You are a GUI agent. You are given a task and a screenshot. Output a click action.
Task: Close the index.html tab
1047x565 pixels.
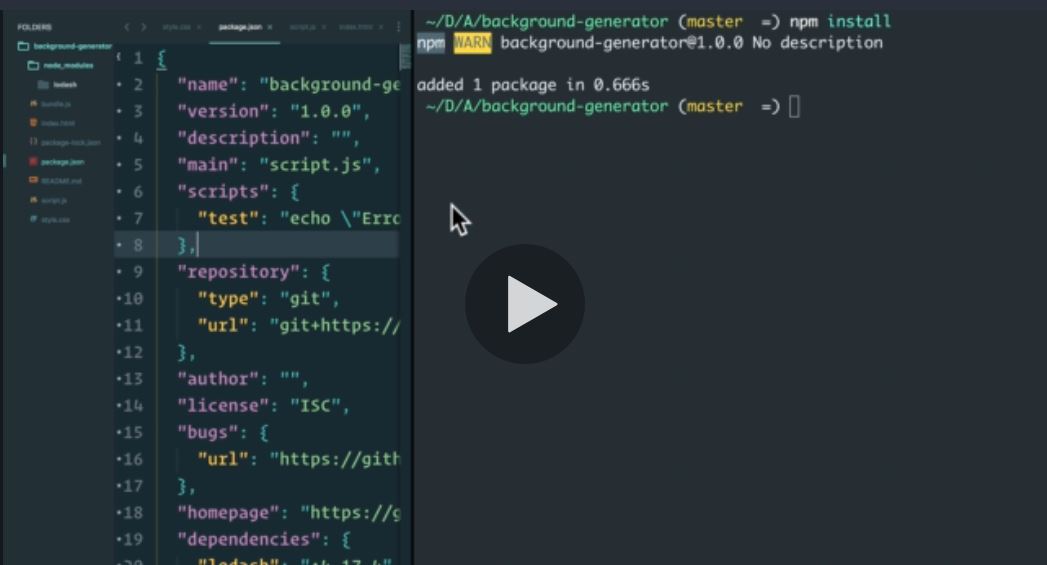[381, 27]
